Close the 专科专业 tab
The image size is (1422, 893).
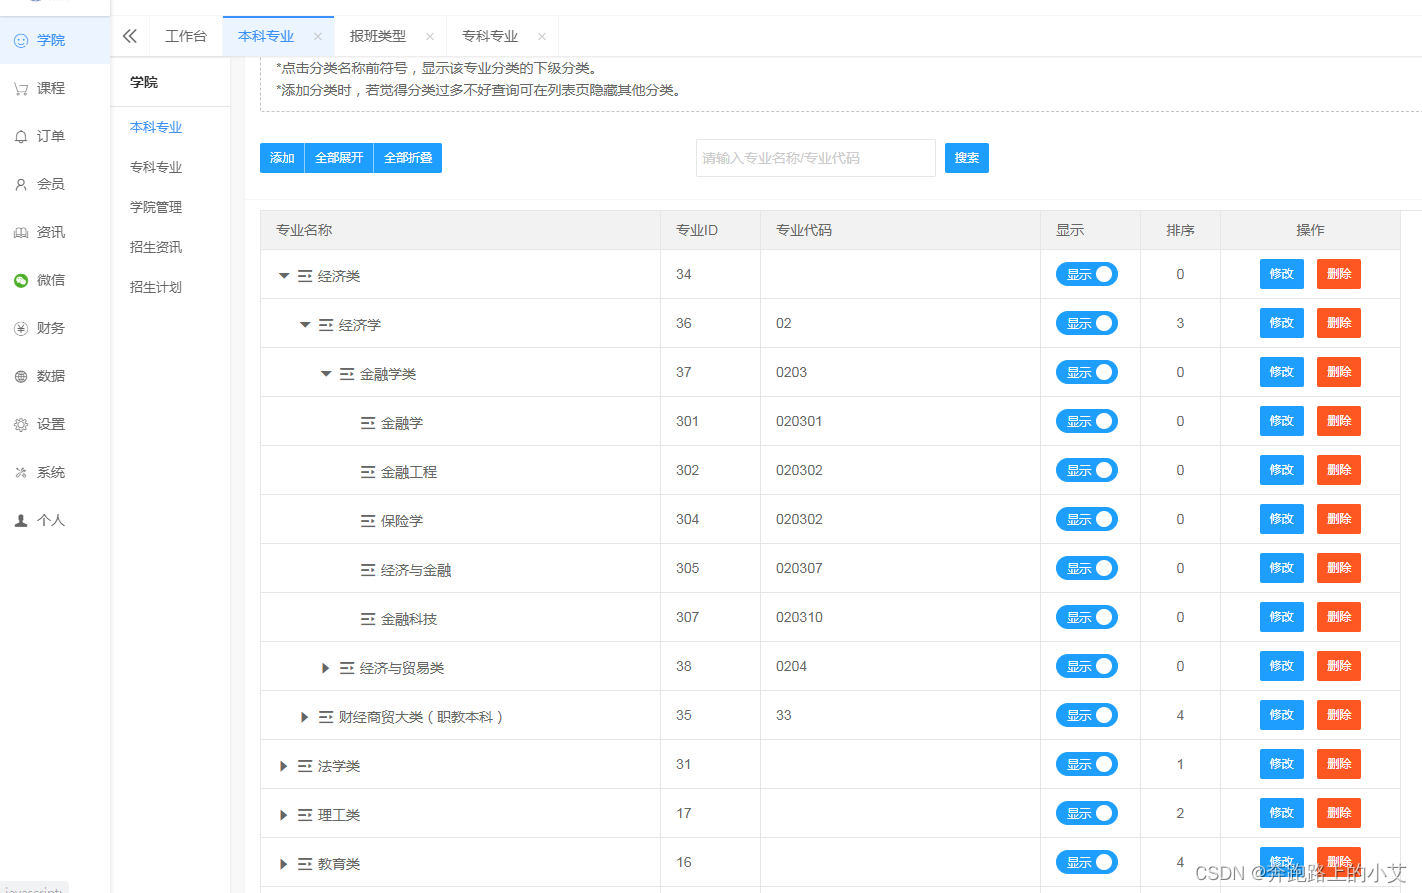coord(542,36)
